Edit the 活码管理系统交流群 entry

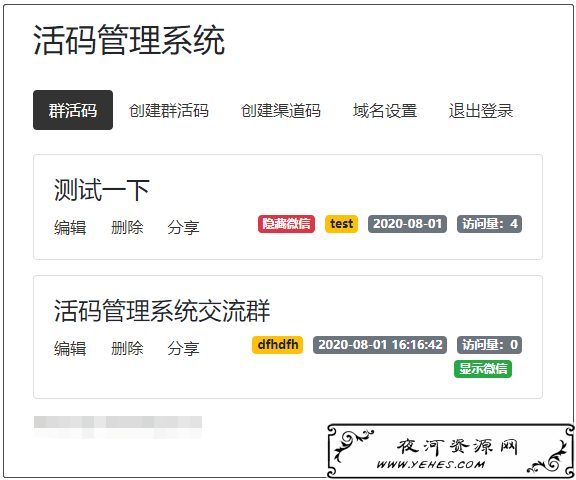70,348
